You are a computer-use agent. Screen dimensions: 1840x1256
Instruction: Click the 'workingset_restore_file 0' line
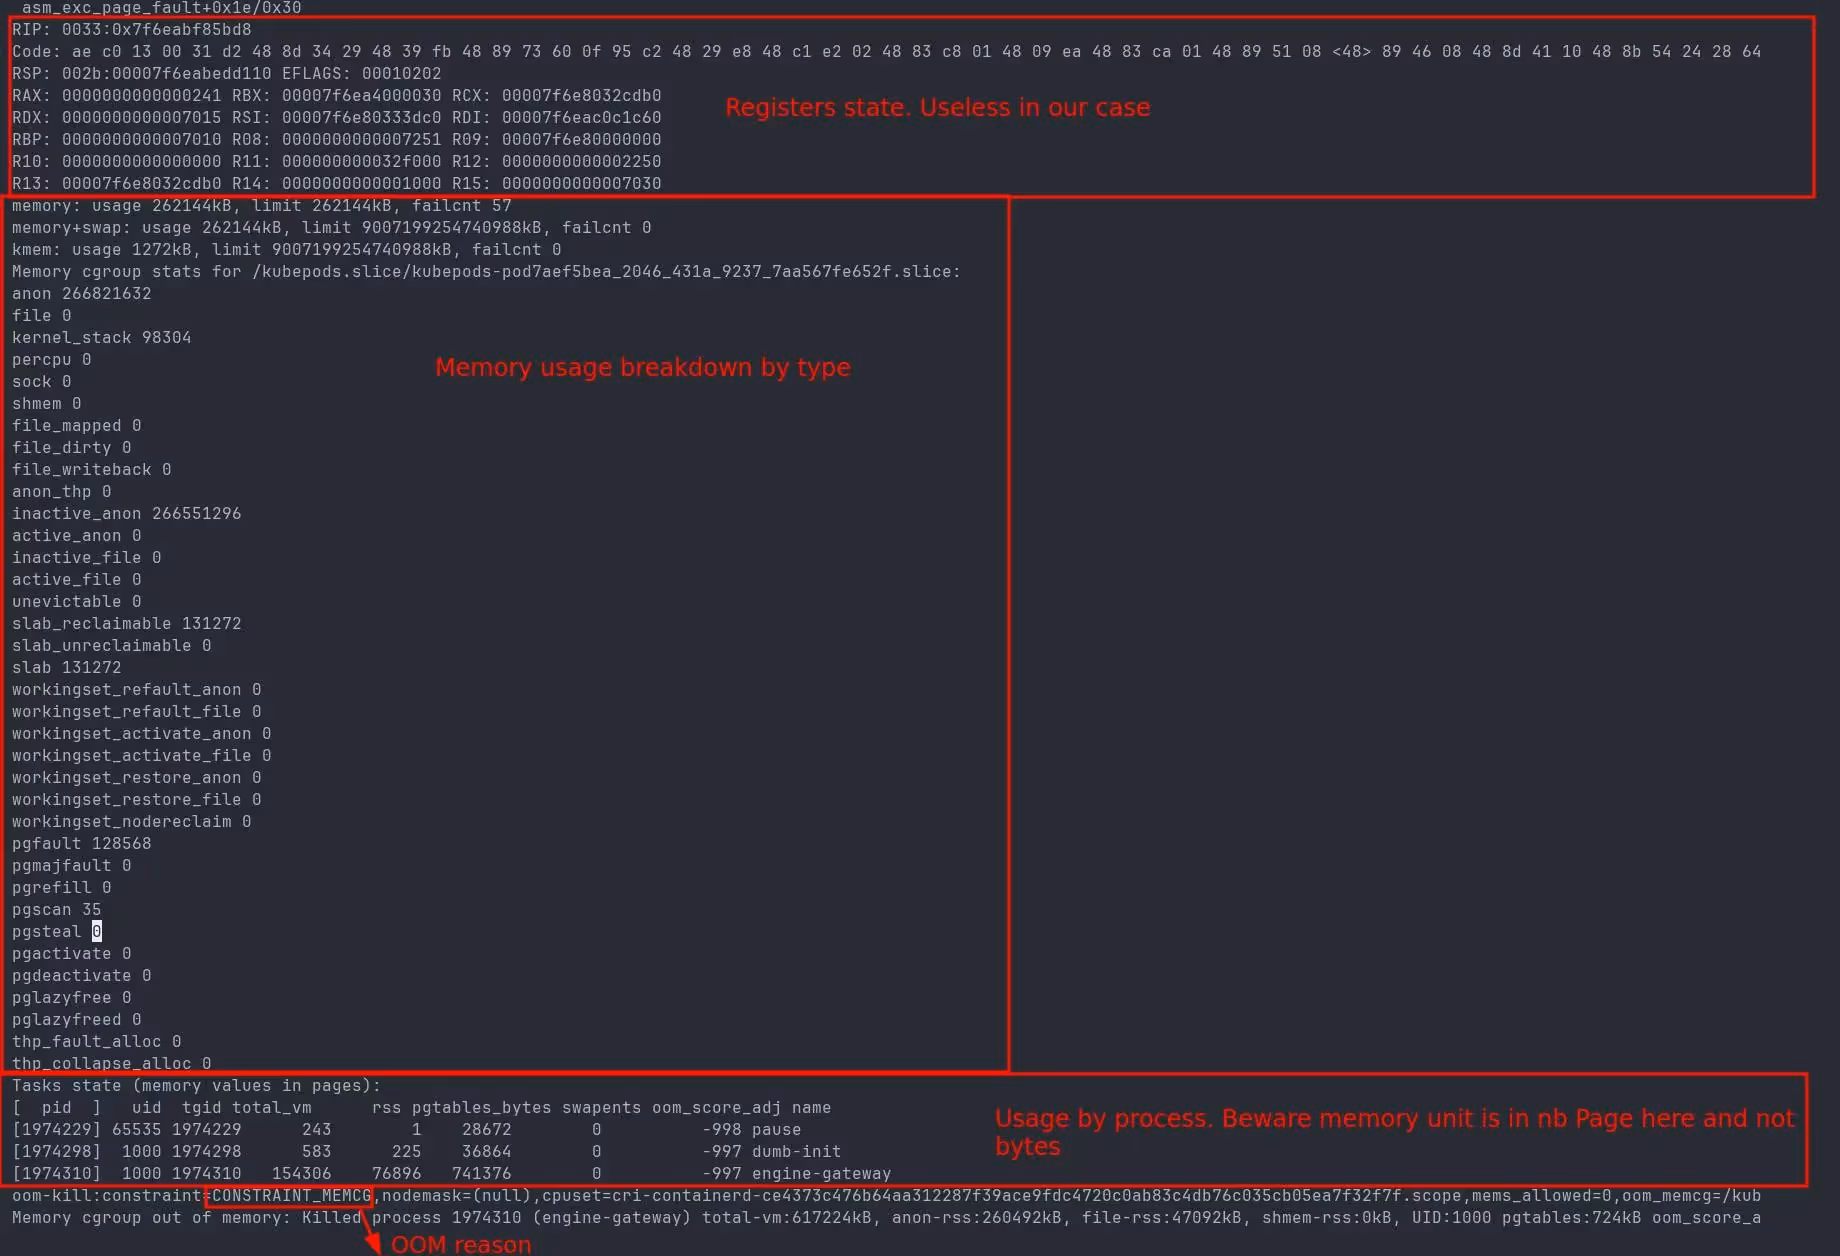[137, 800]
